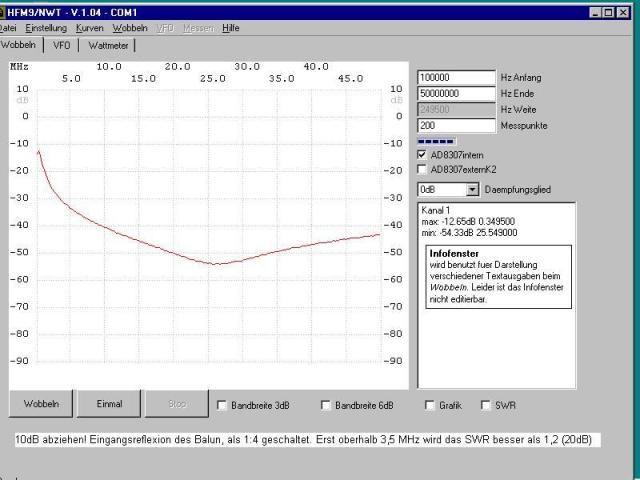
Task: Tick the Bandbreite 6dB checkbox
Action: click(326, 405)
